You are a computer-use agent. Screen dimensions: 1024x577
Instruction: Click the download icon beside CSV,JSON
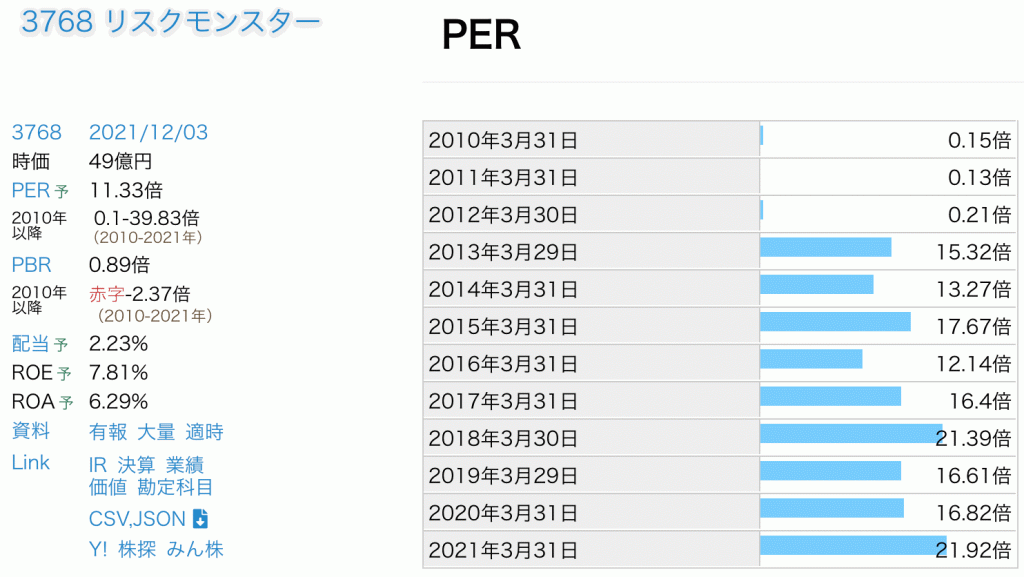click(x=200, y=518)
